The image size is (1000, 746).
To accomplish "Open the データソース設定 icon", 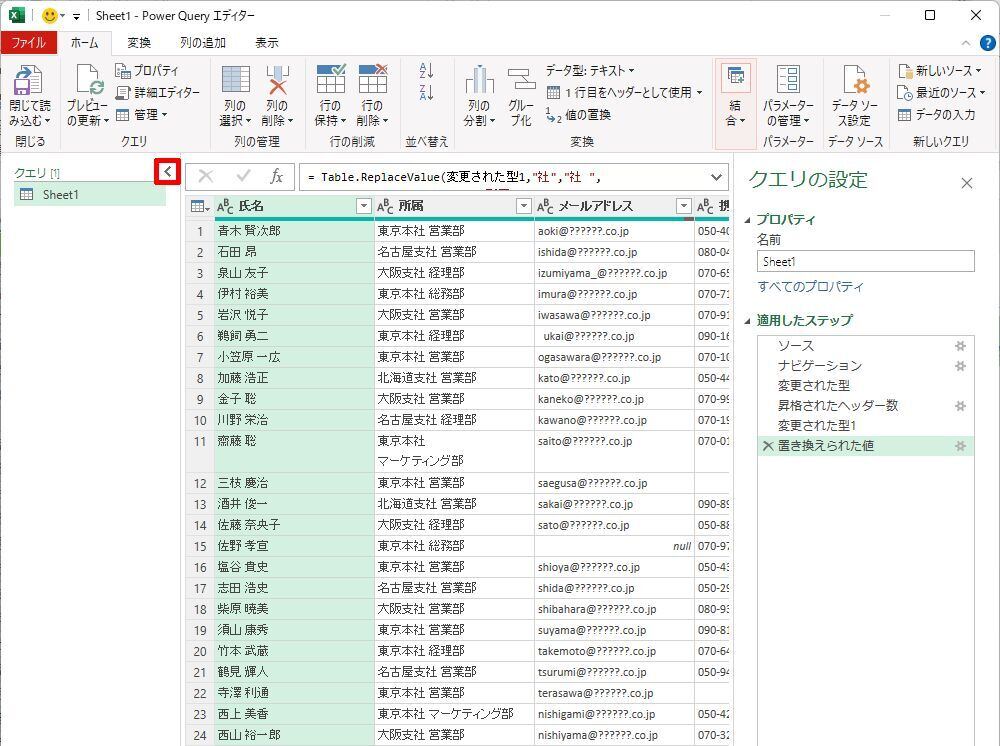I will click(854, 83).
